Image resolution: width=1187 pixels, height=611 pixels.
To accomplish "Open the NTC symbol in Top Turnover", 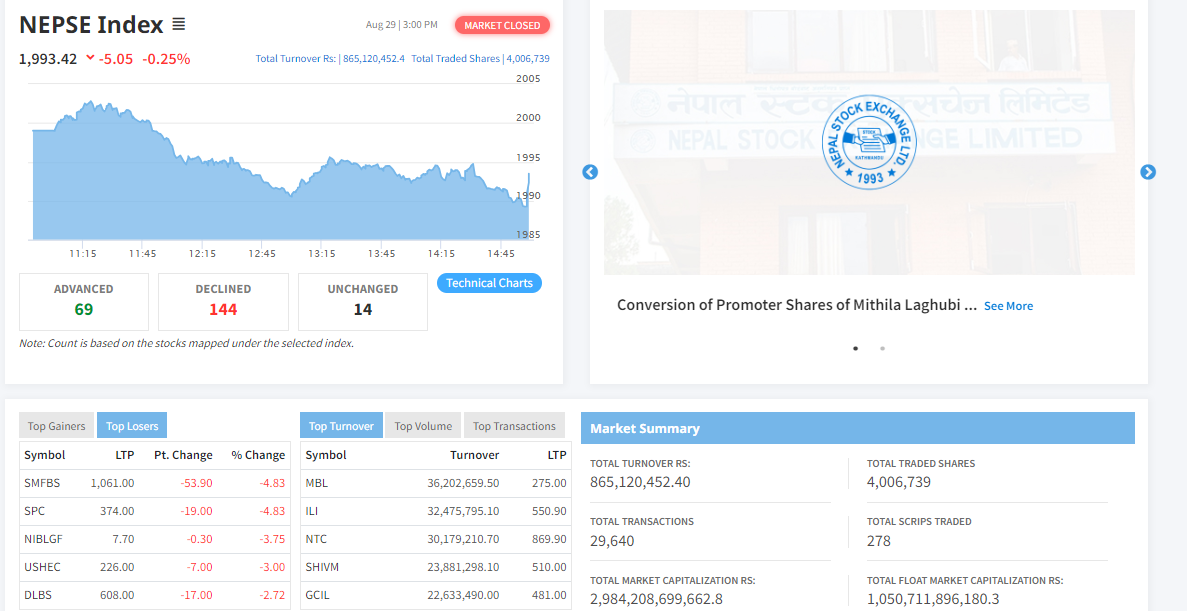I will click(316, 539).
